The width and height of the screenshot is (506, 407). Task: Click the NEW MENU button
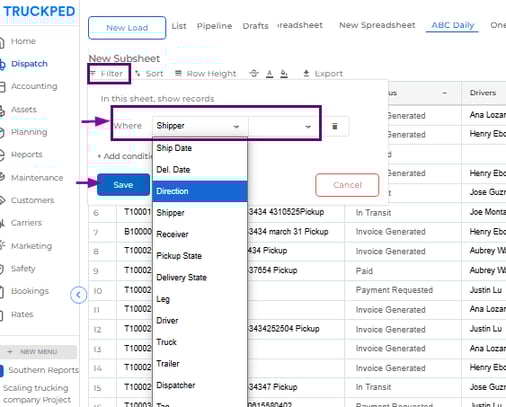(38, 352)
